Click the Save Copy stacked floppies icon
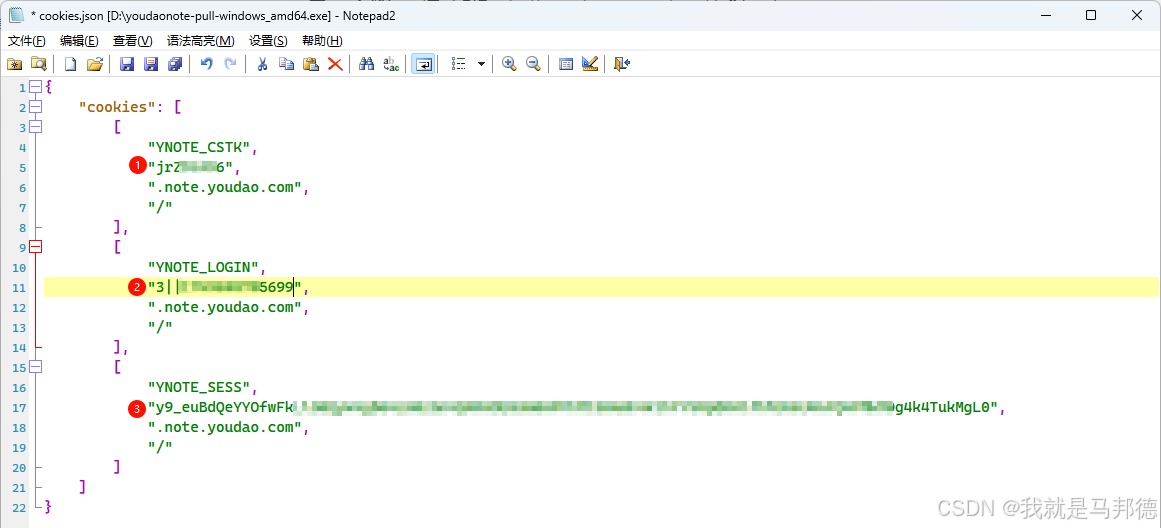This screenshot has height=528, width=1161. [175, 64]
